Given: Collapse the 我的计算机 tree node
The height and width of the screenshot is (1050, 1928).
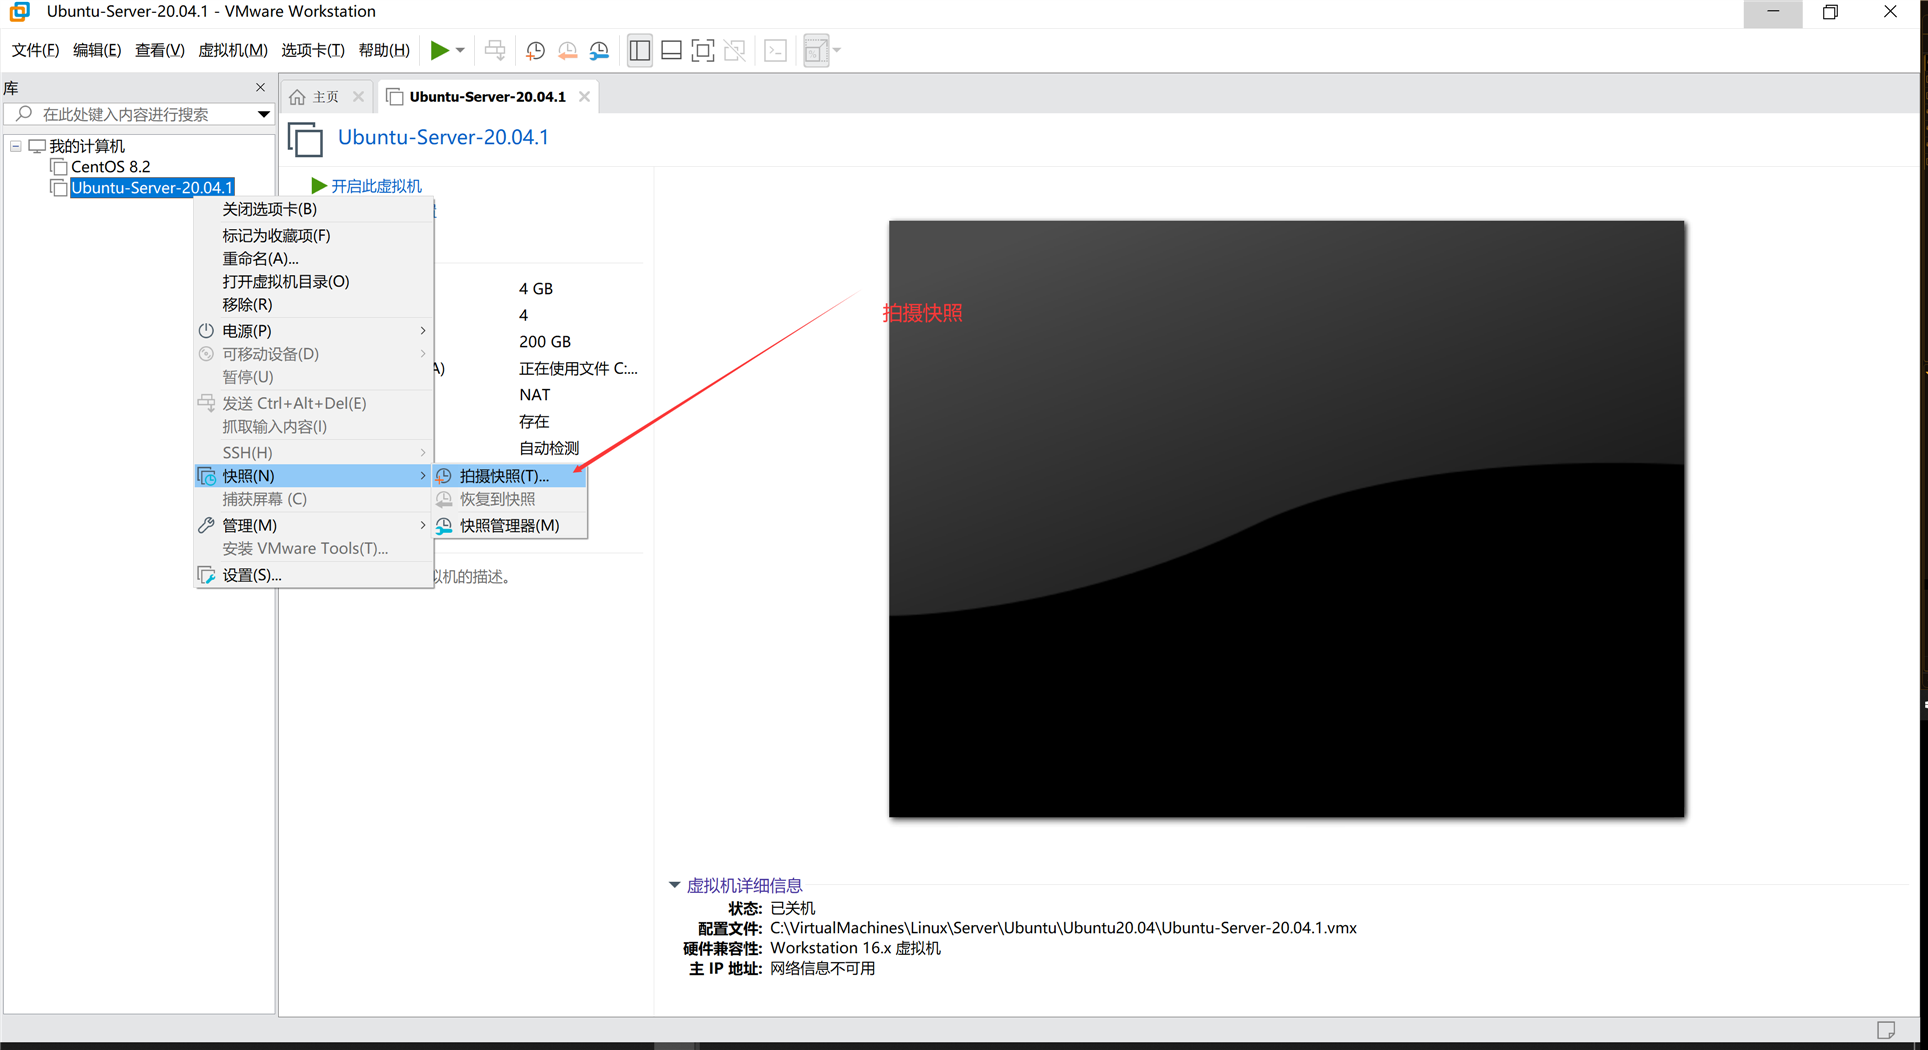Looking at the screenshot, I should point(16,146).
